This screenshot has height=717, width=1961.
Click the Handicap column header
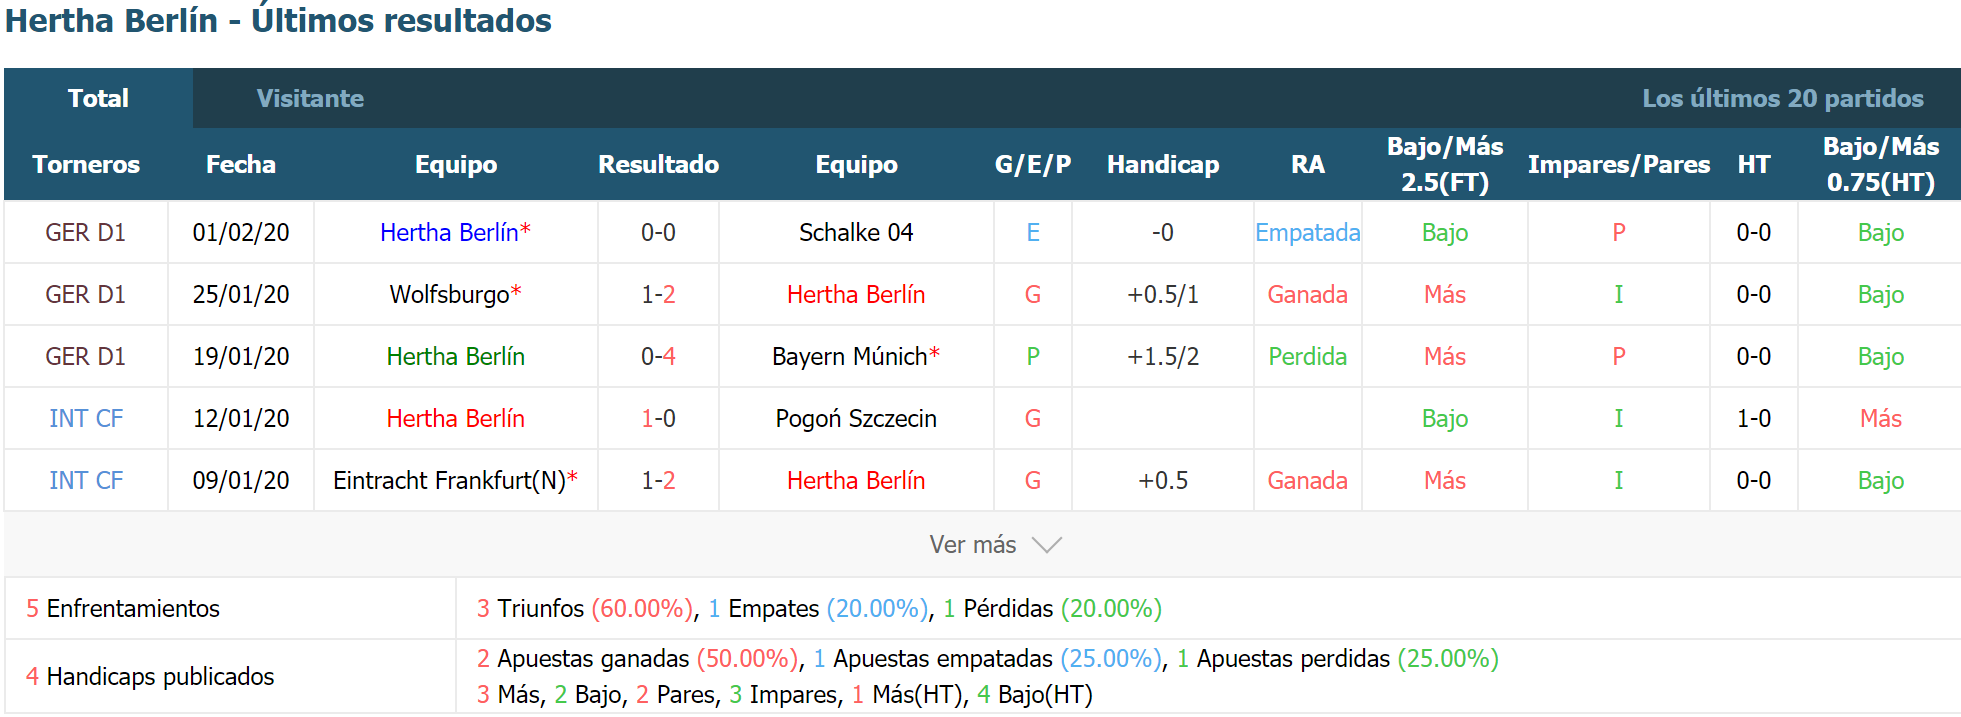(1163, 164)
